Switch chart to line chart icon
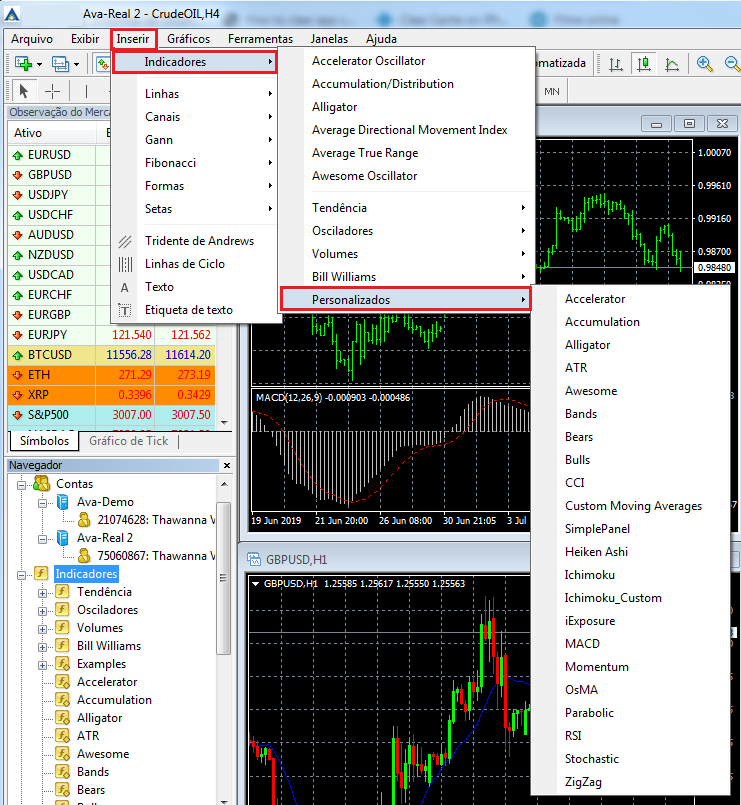 [672, 64]
